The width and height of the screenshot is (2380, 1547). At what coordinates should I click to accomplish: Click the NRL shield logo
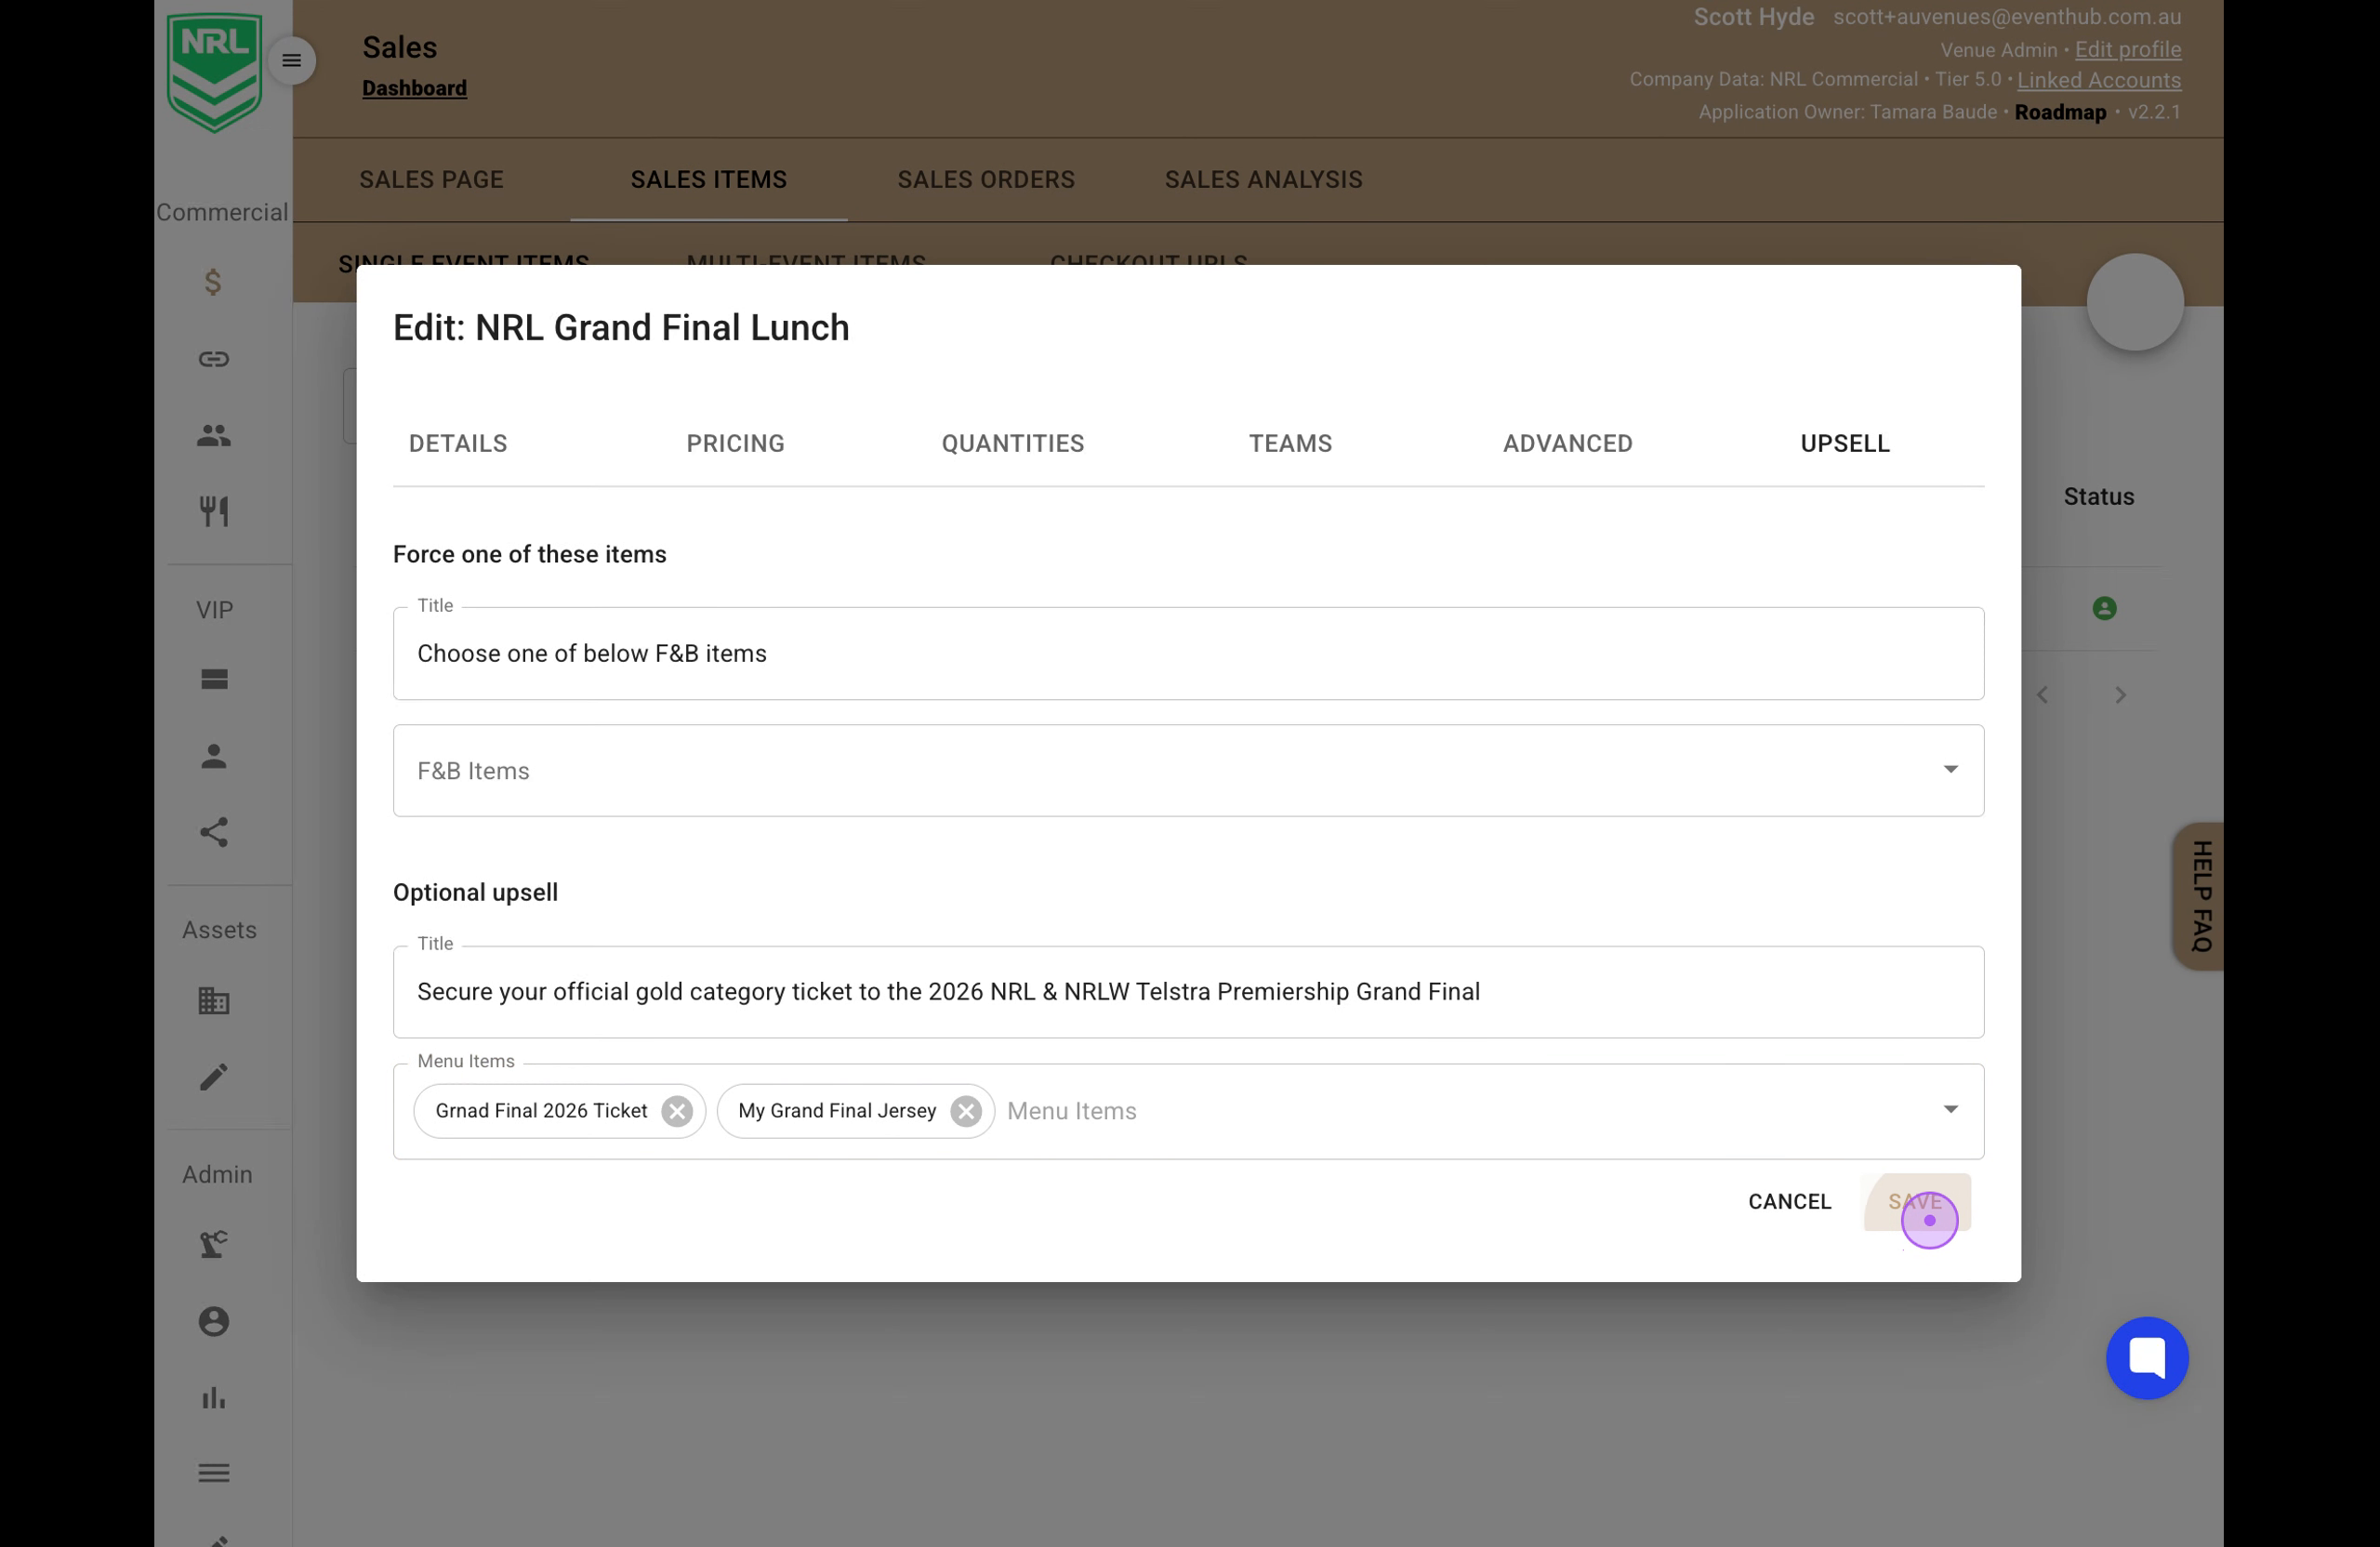coord(214,72)
